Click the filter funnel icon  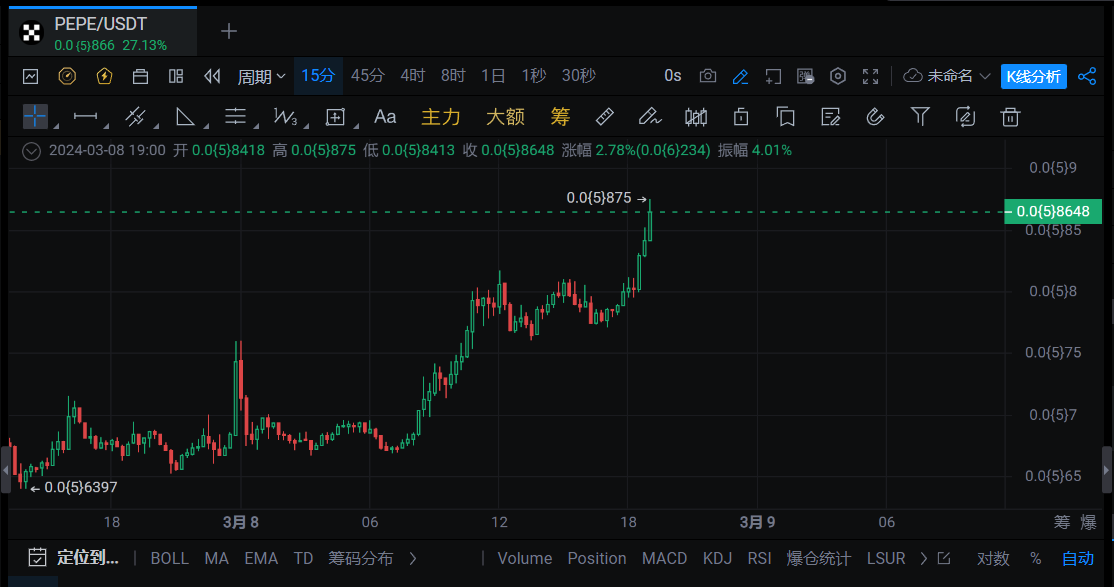[x=920, y=117]
